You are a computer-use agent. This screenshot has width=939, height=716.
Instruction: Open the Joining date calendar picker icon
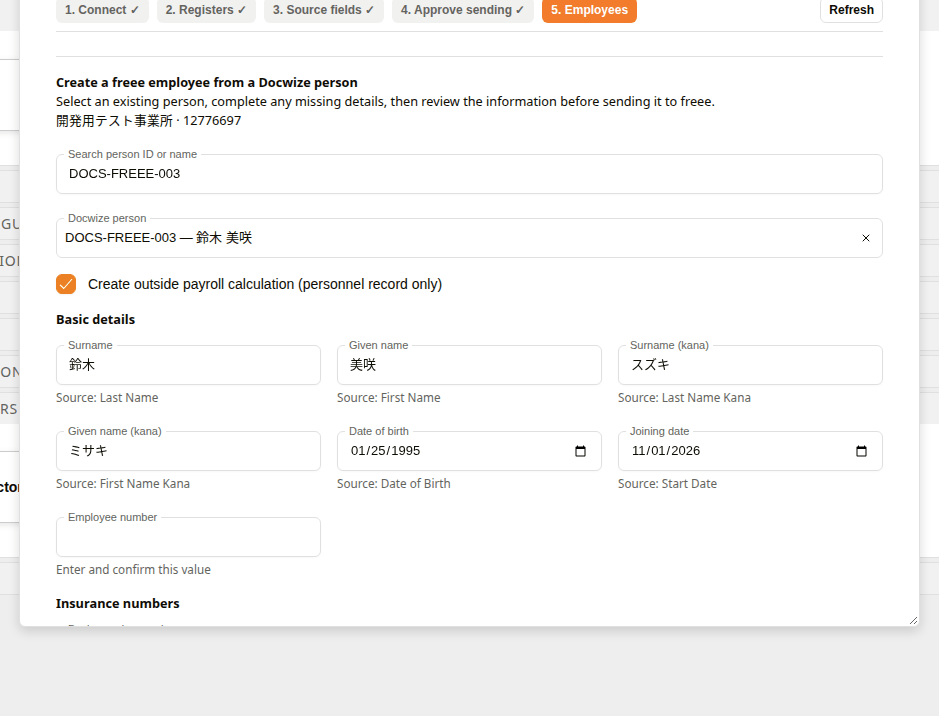[861, 451]
